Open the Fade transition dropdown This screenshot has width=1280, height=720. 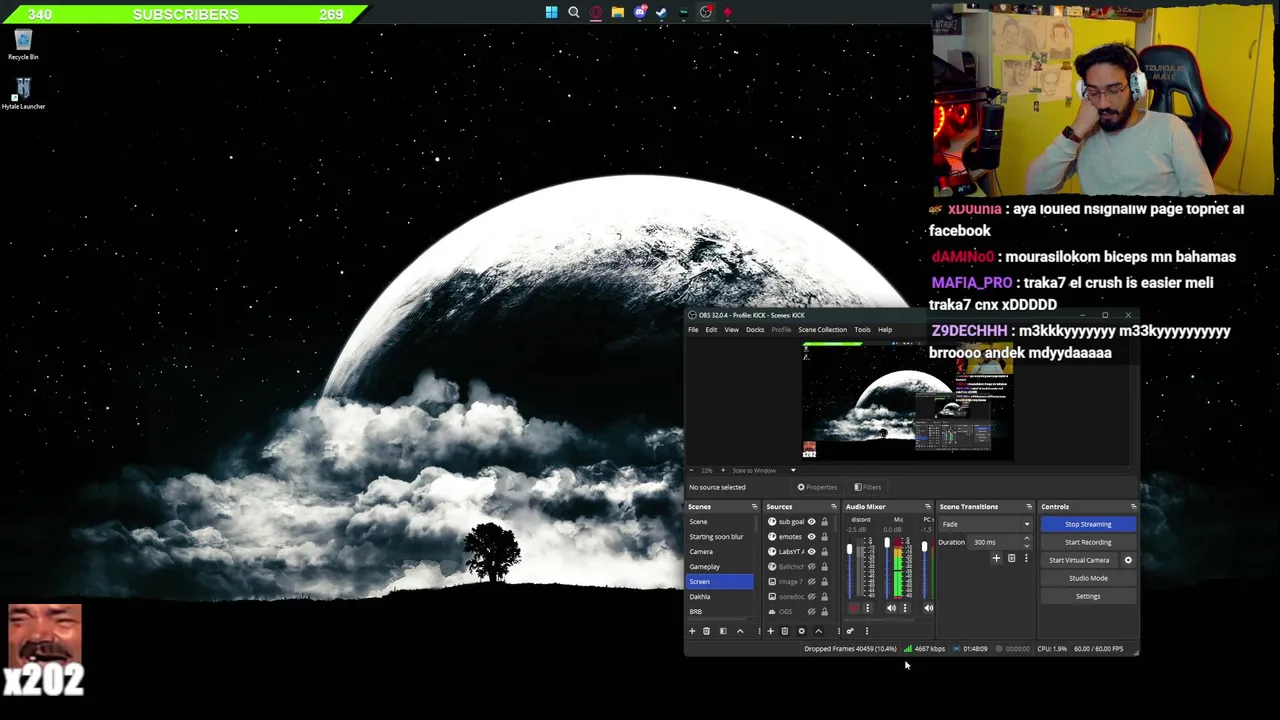tap(985, 524)
